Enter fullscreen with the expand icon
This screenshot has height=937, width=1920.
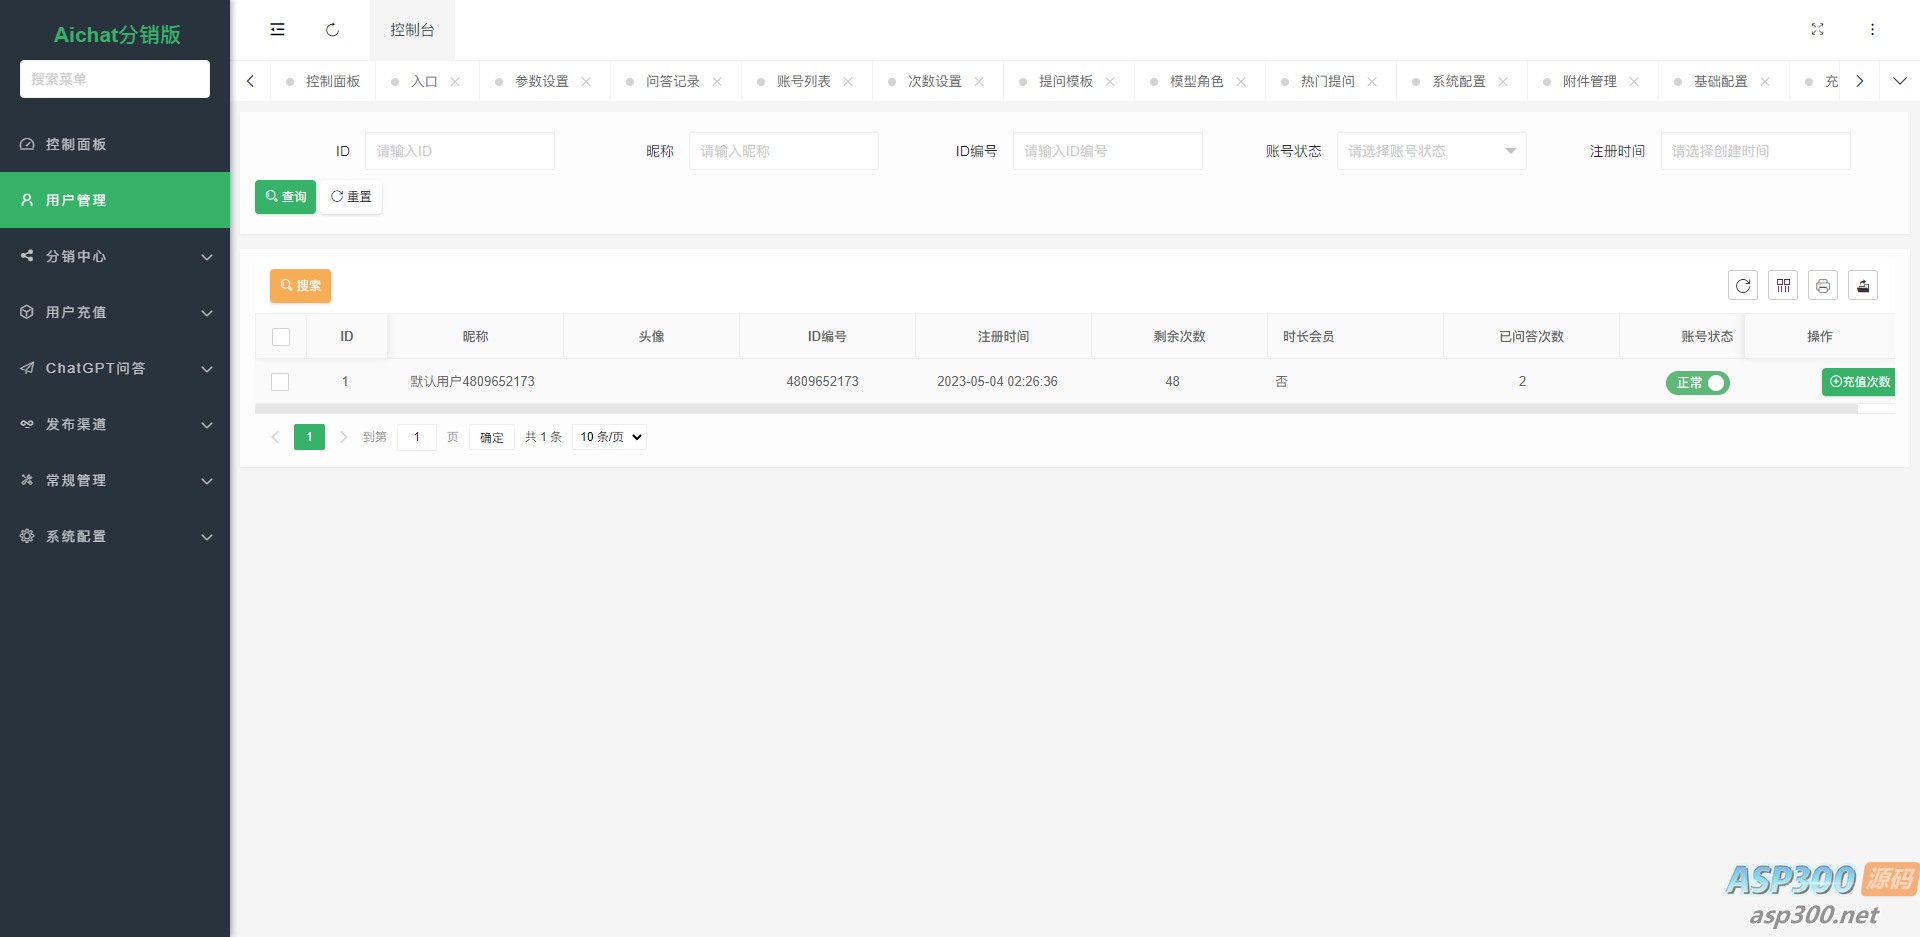click(x=1817, y=30)
